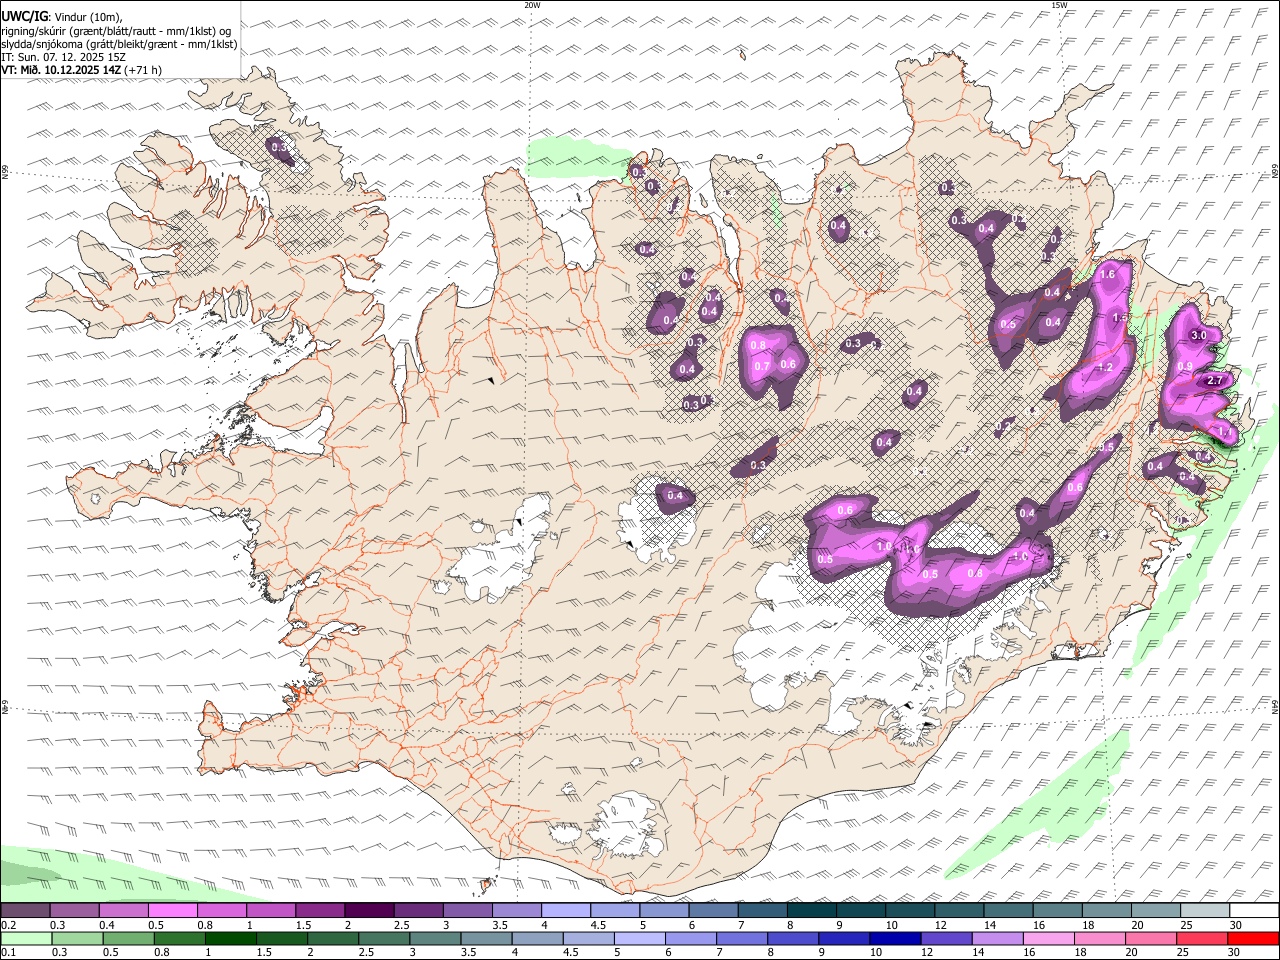
Task: Select the upper scale swatch starting at 20
Action: point(1155,911)
